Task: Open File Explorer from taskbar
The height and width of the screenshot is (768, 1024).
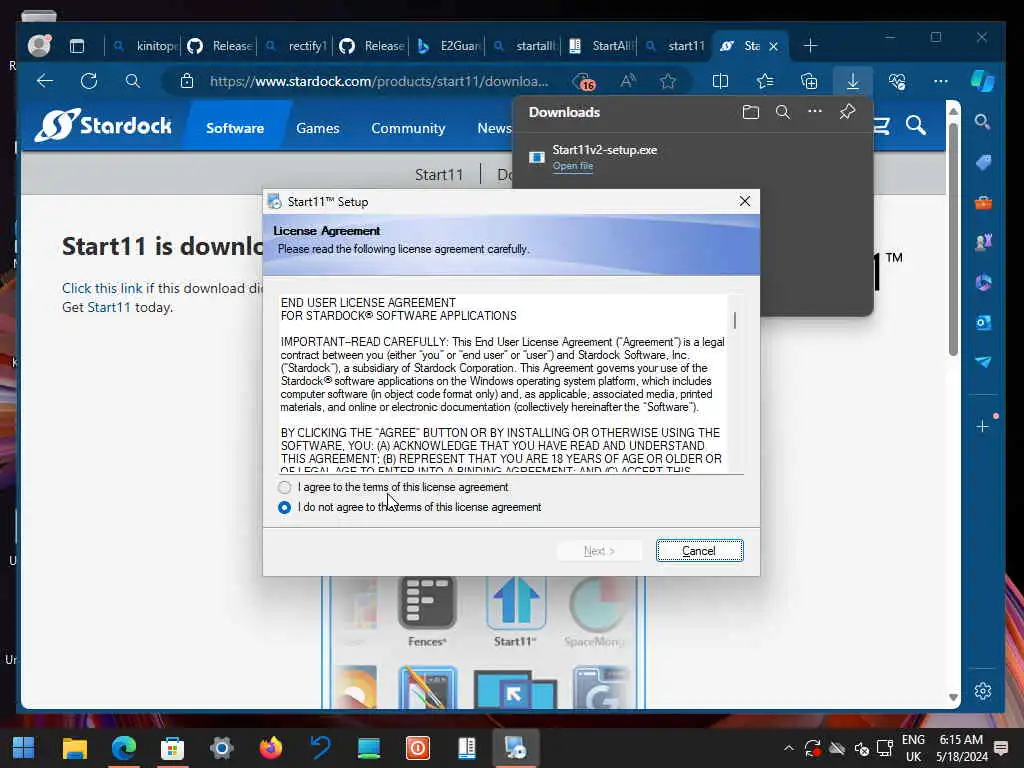Action: coord(74,748)
